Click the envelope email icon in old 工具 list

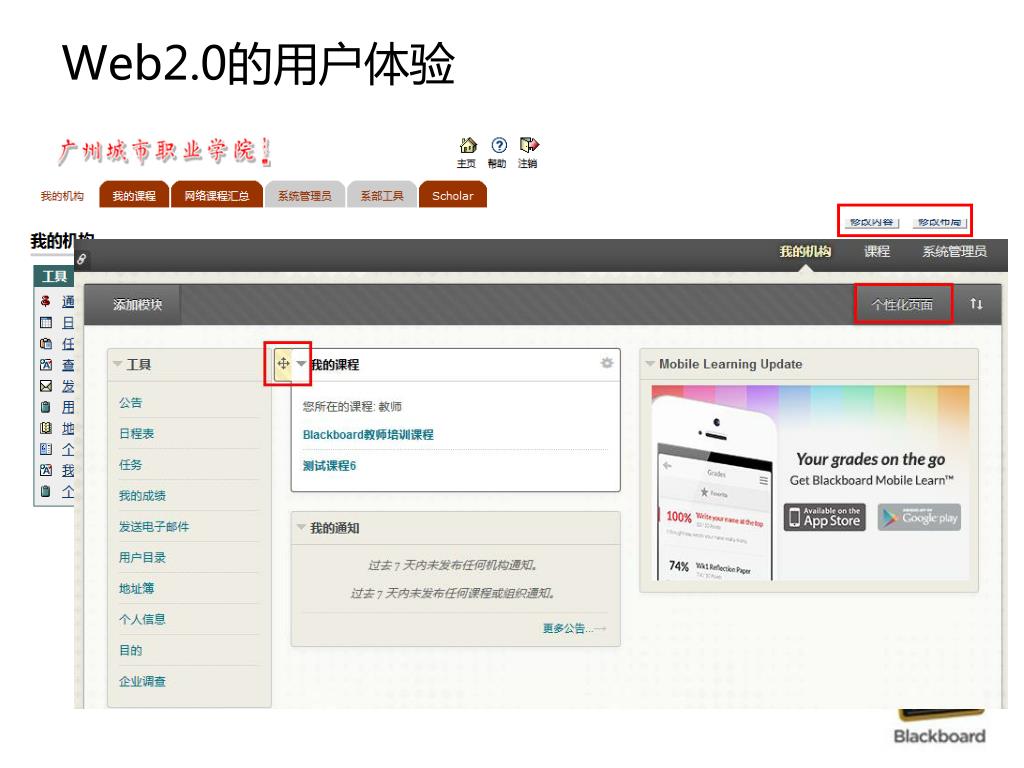tap(46, 386)
